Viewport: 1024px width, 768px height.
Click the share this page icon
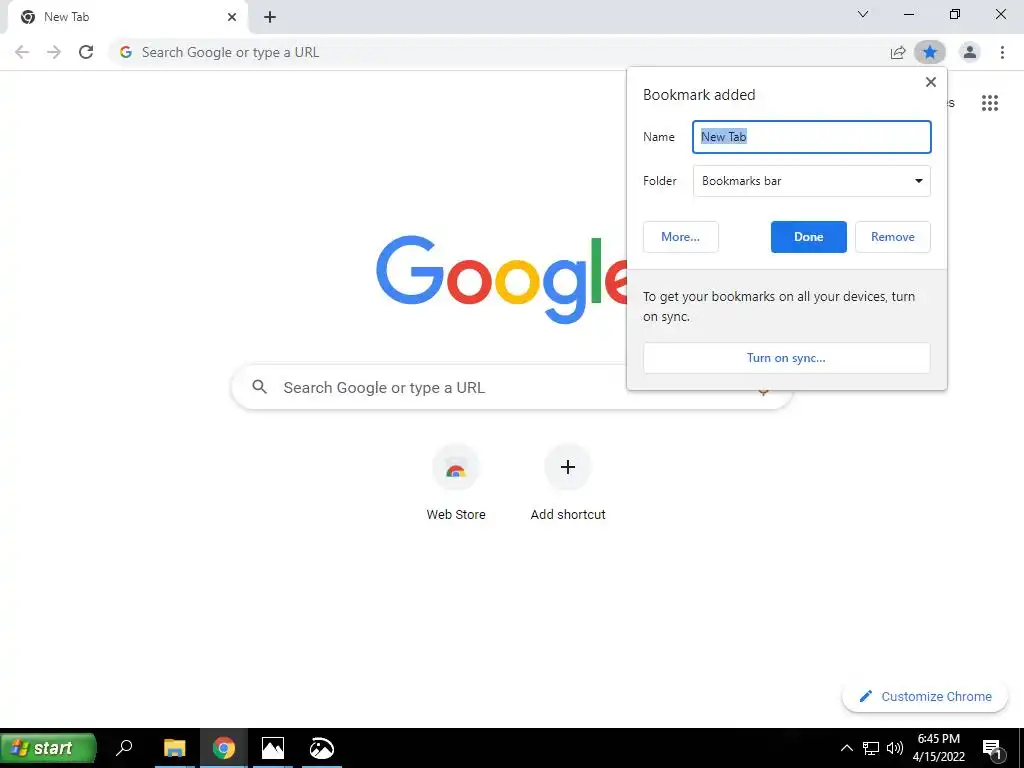898,52
